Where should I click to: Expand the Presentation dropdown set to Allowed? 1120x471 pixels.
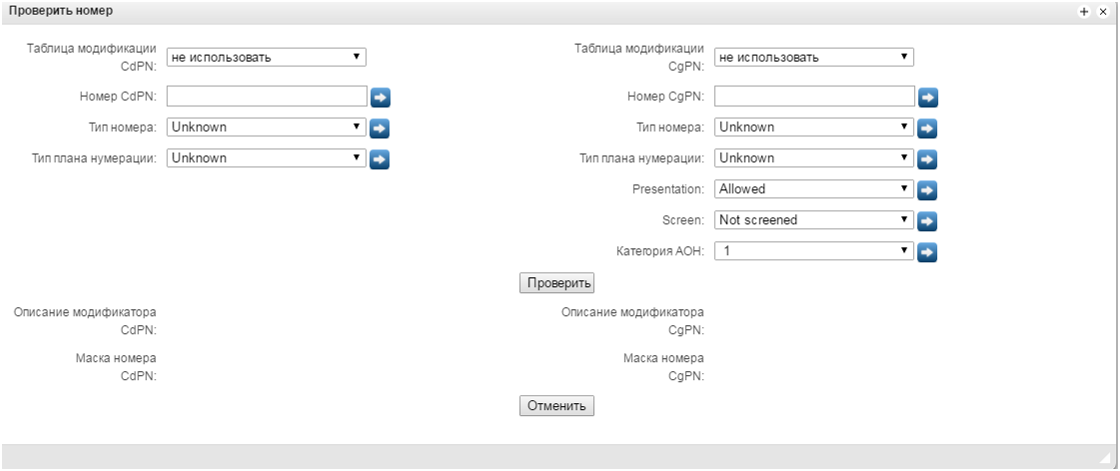(814, 189)
